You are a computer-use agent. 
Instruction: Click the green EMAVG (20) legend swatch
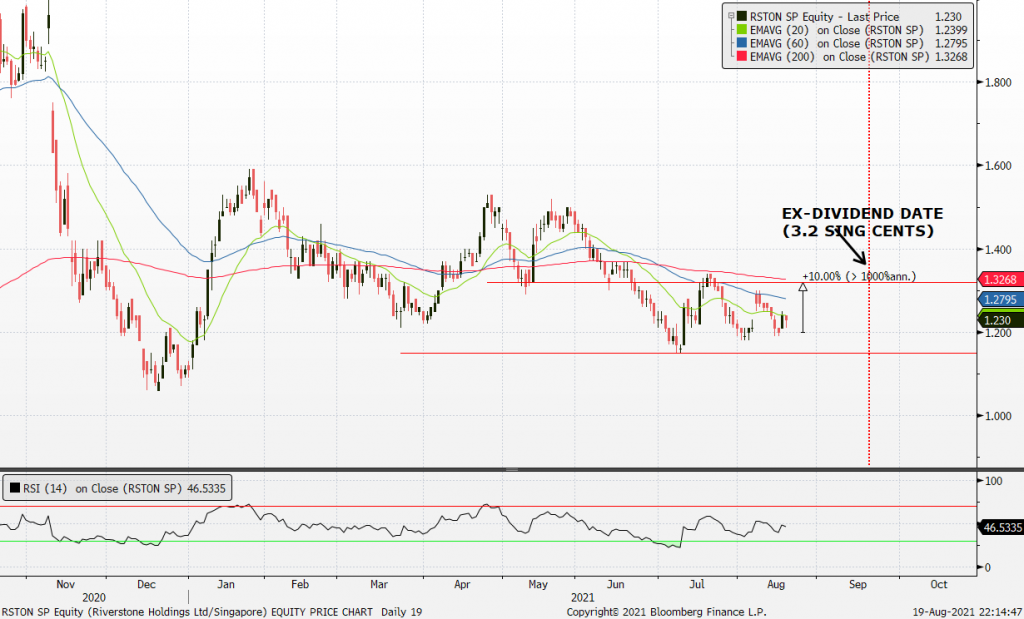point(741,30)
